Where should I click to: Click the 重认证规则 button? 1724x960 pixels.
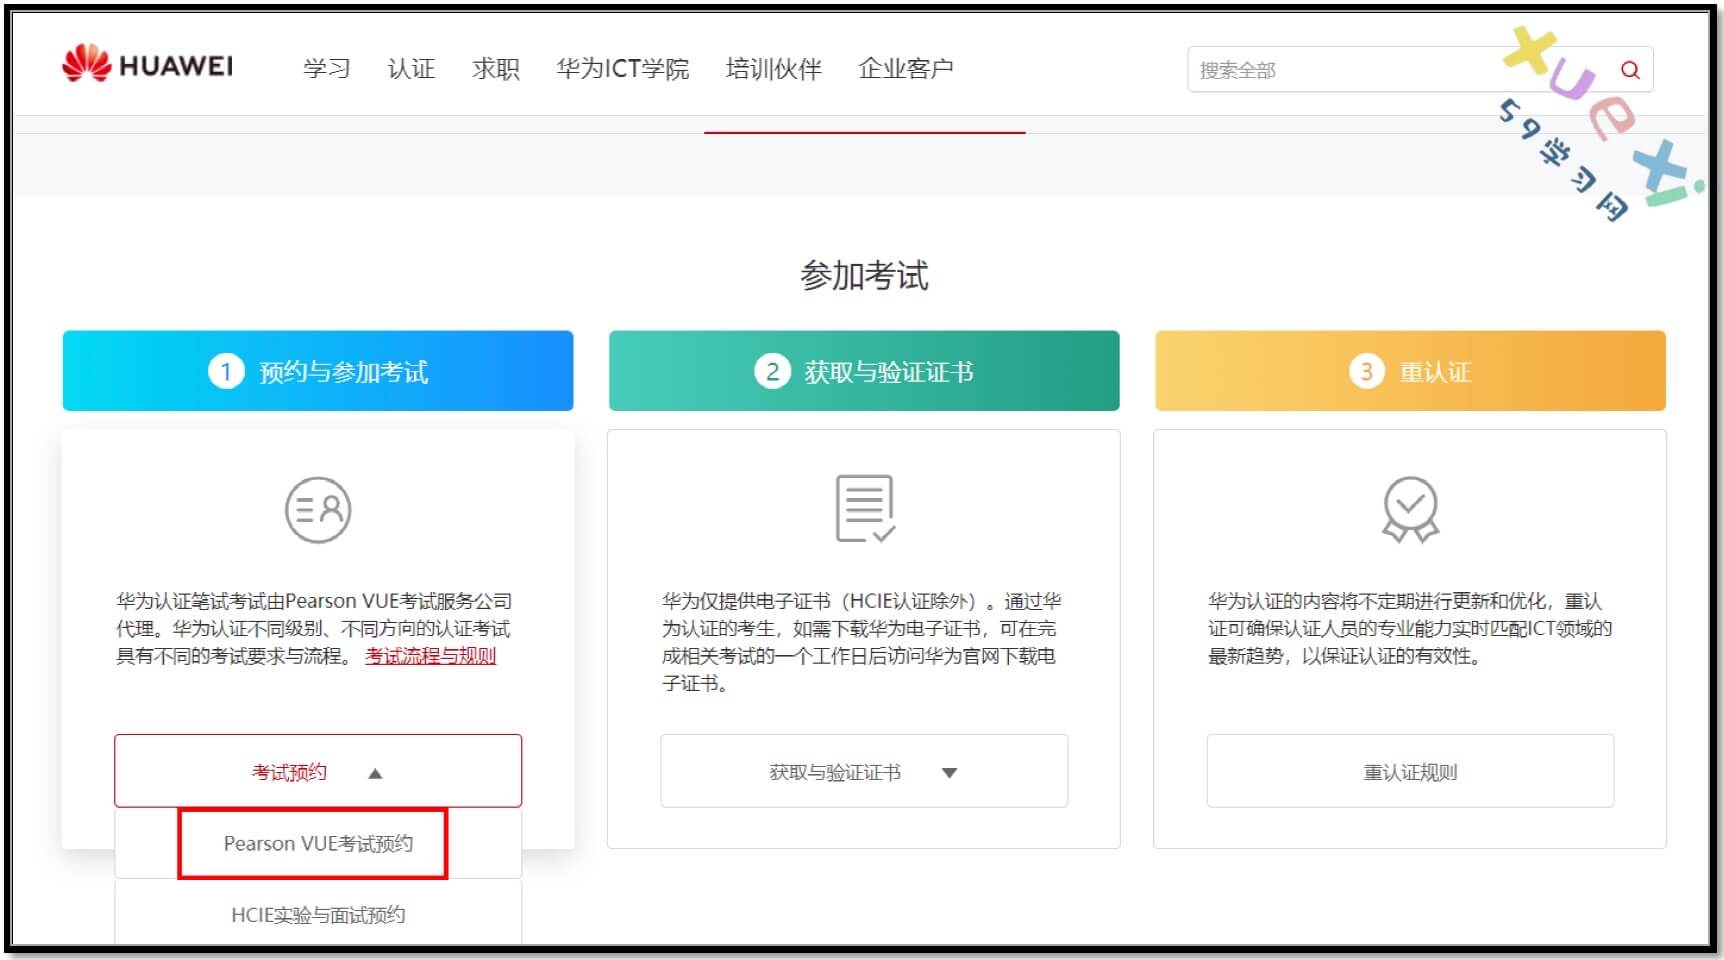click(1410, 772)
